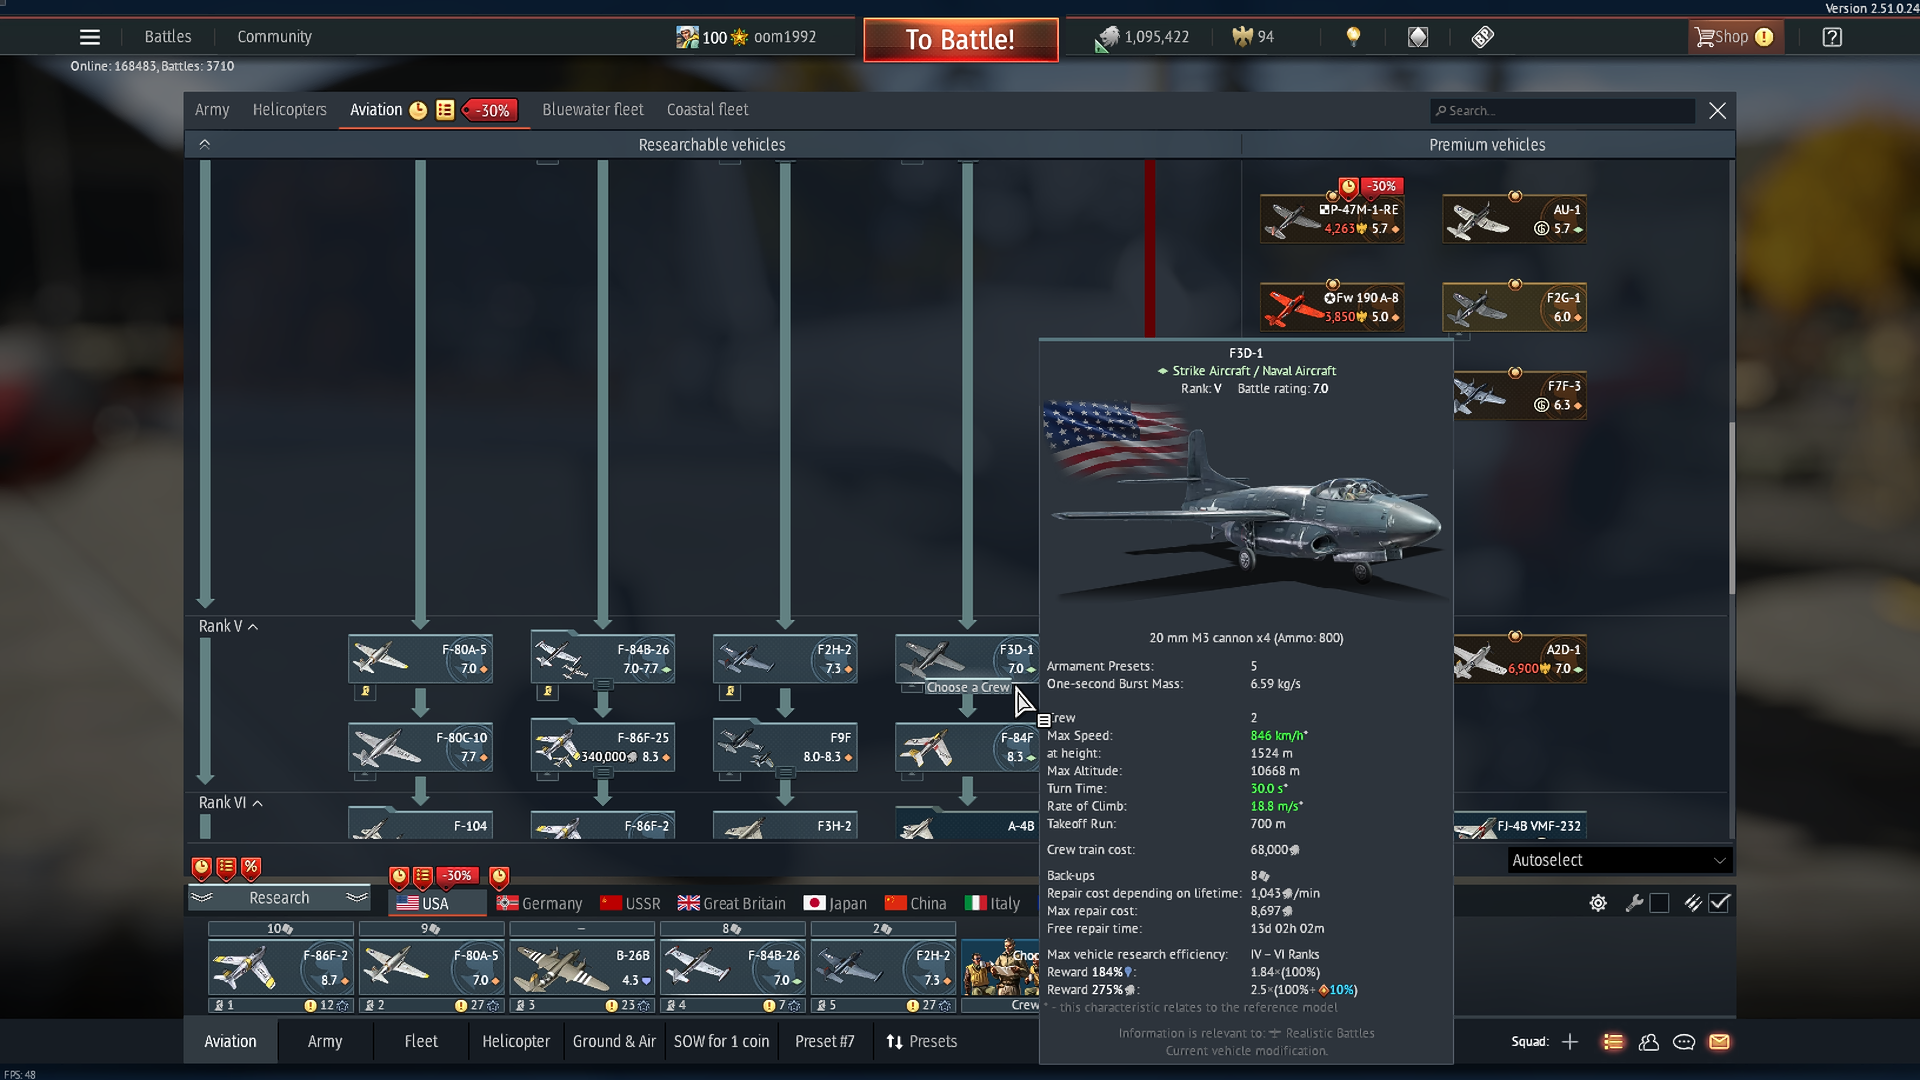Select the Ground & Air preset tab

tap(614, 1042)
